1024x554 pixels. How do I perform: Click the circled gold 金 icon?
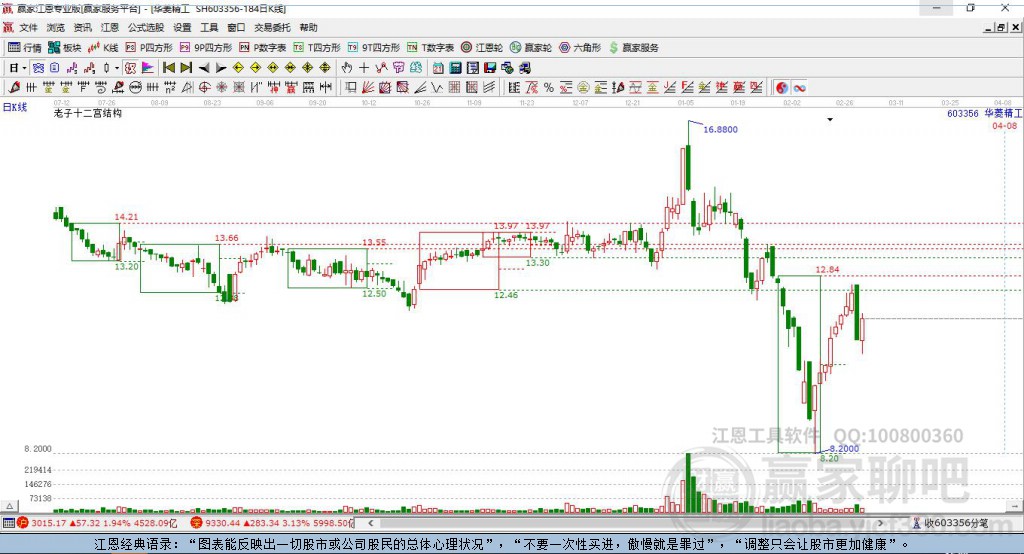point(583,88)
